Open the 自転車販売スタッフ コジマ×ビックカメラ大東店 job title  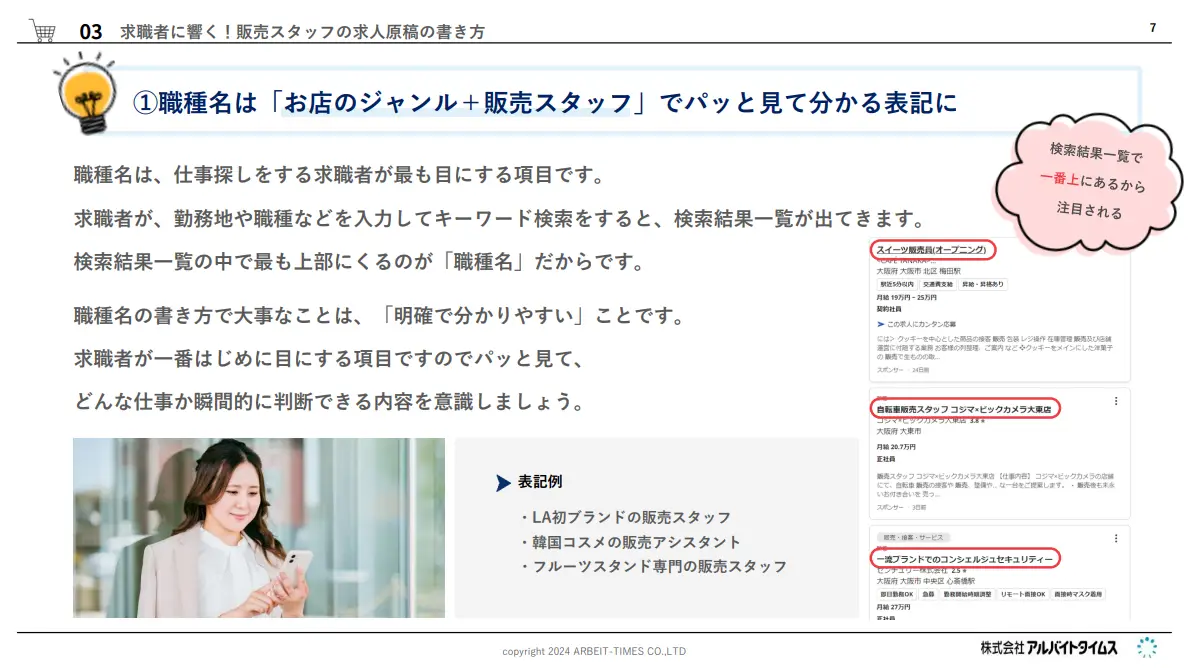click(965, 409)
